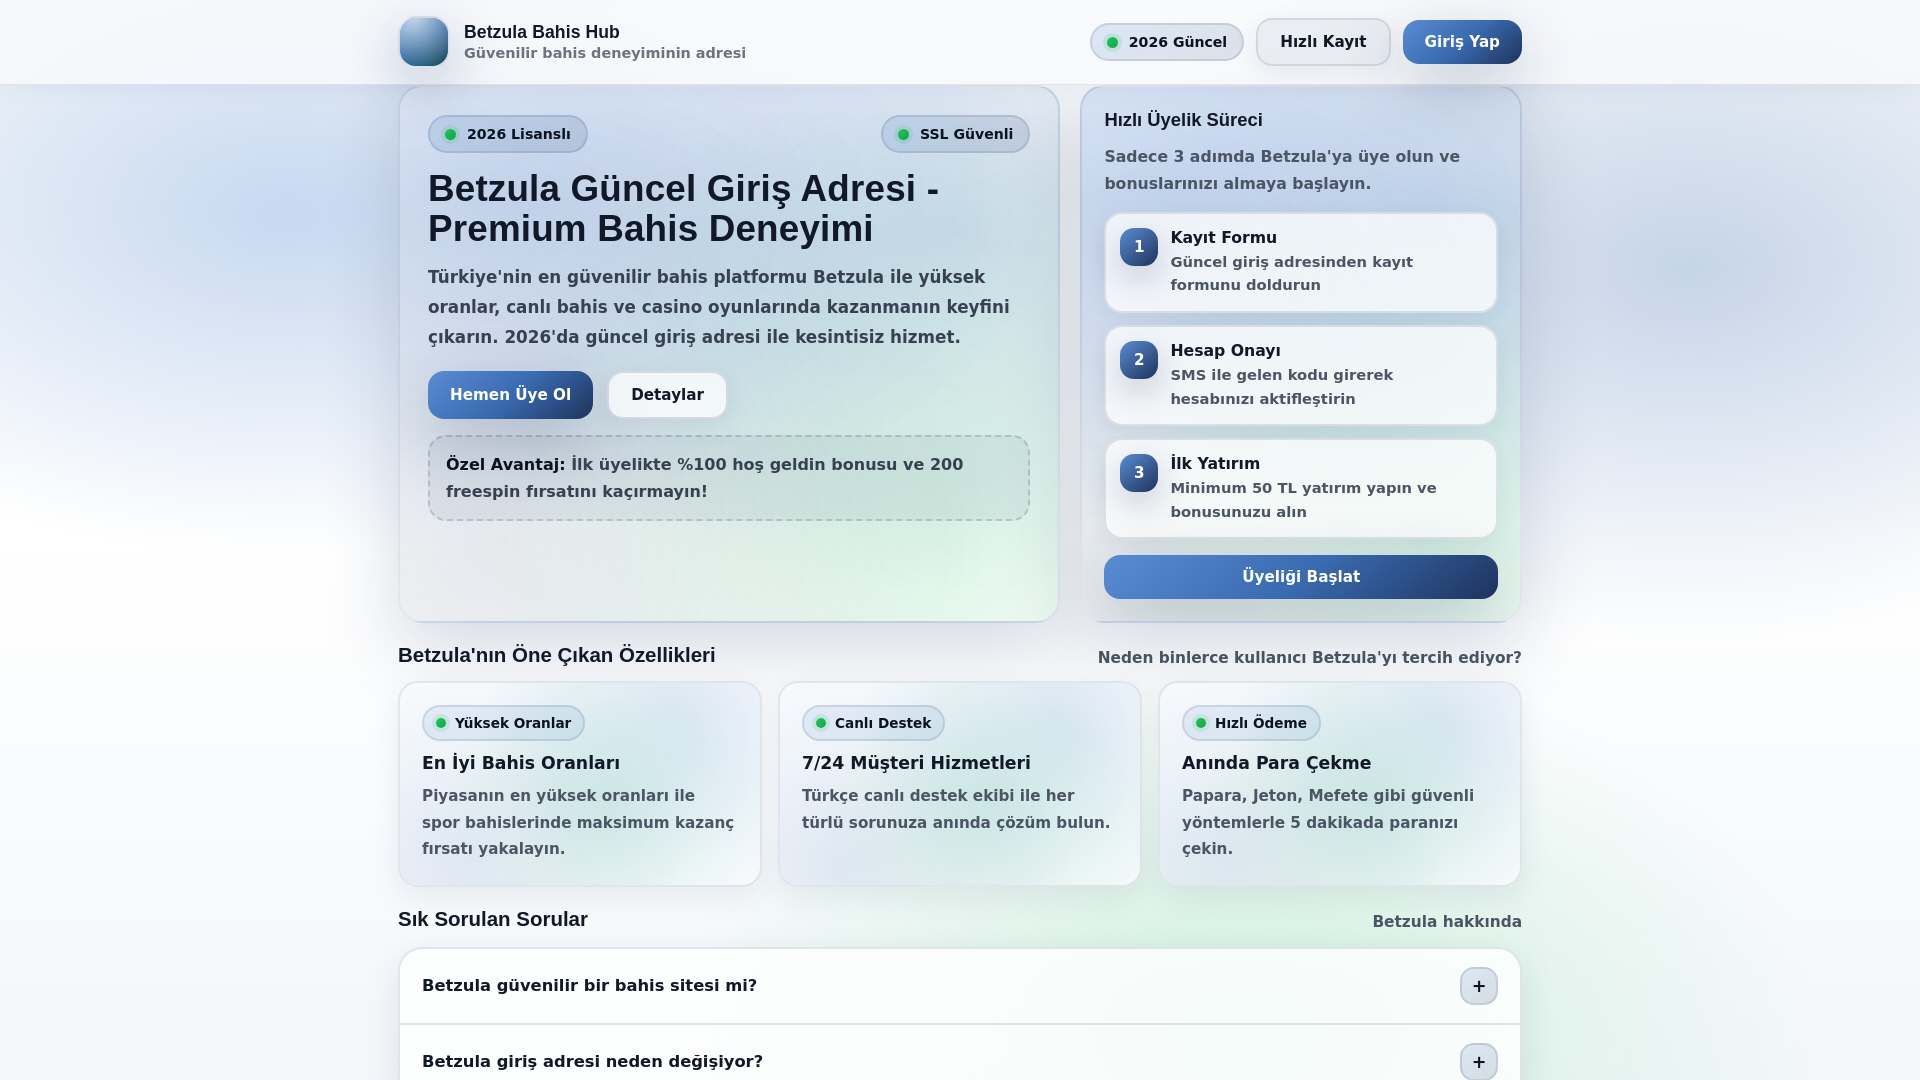Click the En İyi Bahis Oranları heading
The height and width of the screenshot is (1080, 1920).
point(521,763)
